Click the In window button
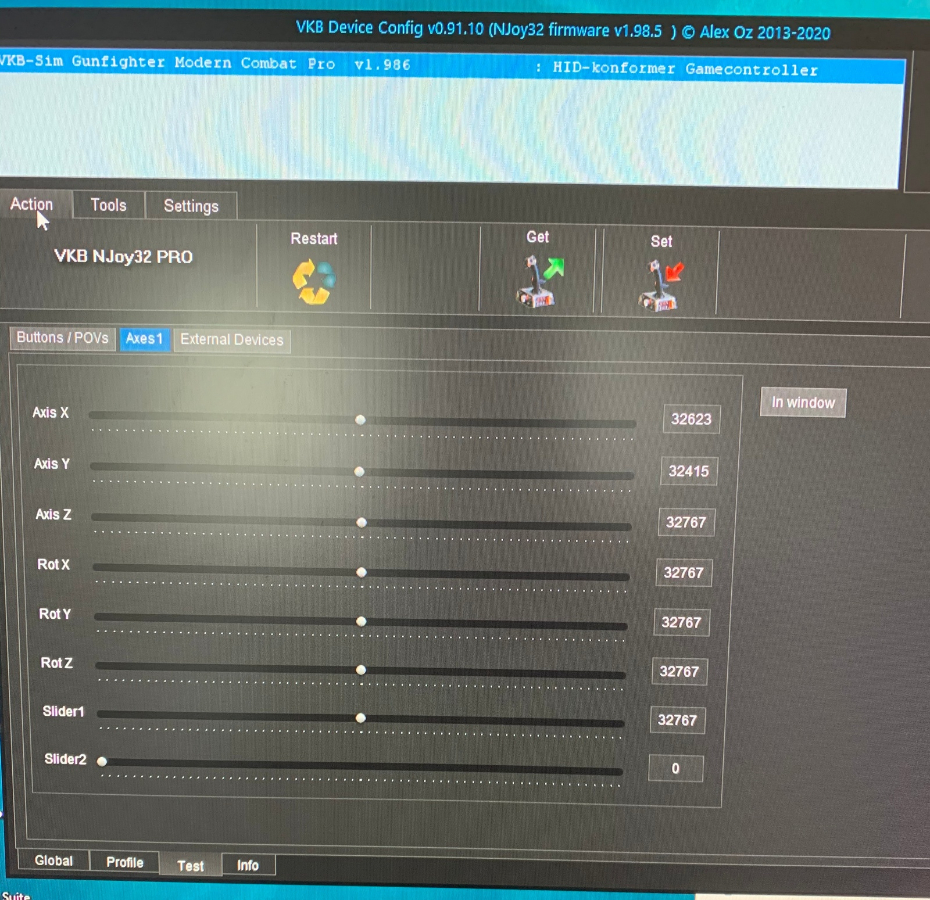The image size is (930, 900). (803, 403)
